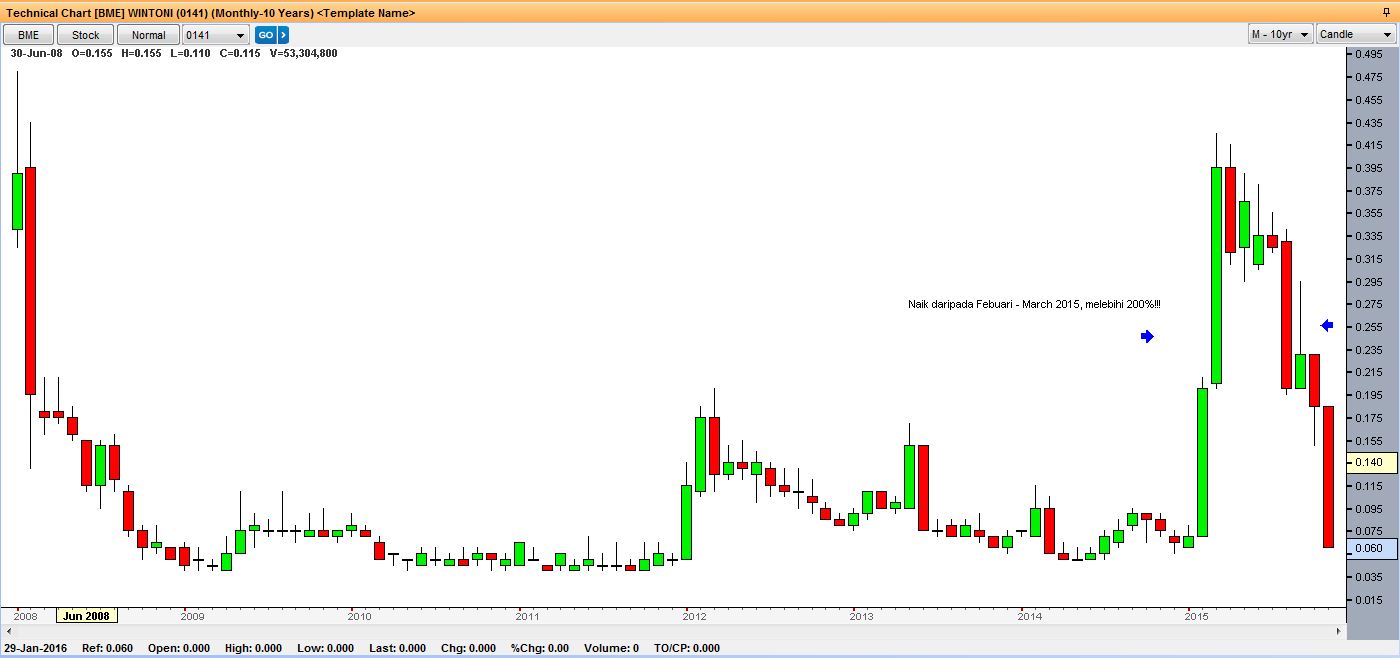Click the %Chg: 0.00 status entry
1400x658 pixels.
coord(540,648)
